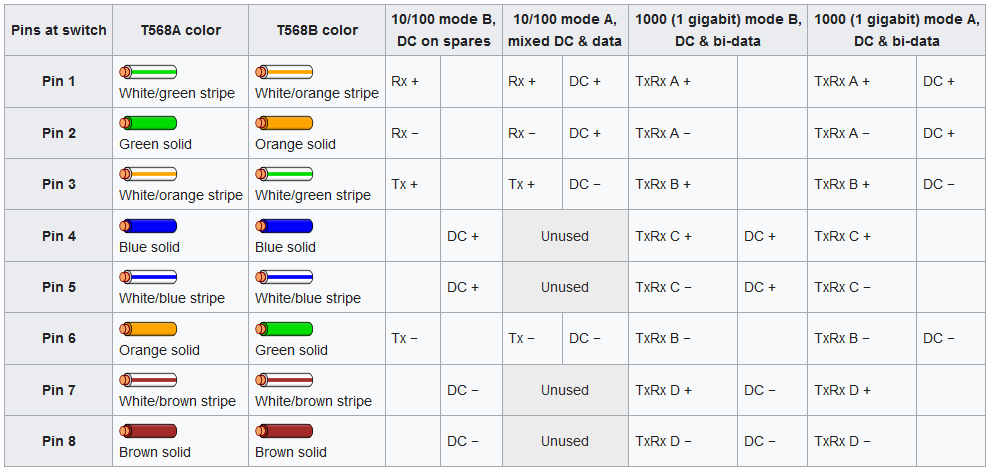Select the 'Pins at switch' column header
991x473 pixels.
point(58,30)
